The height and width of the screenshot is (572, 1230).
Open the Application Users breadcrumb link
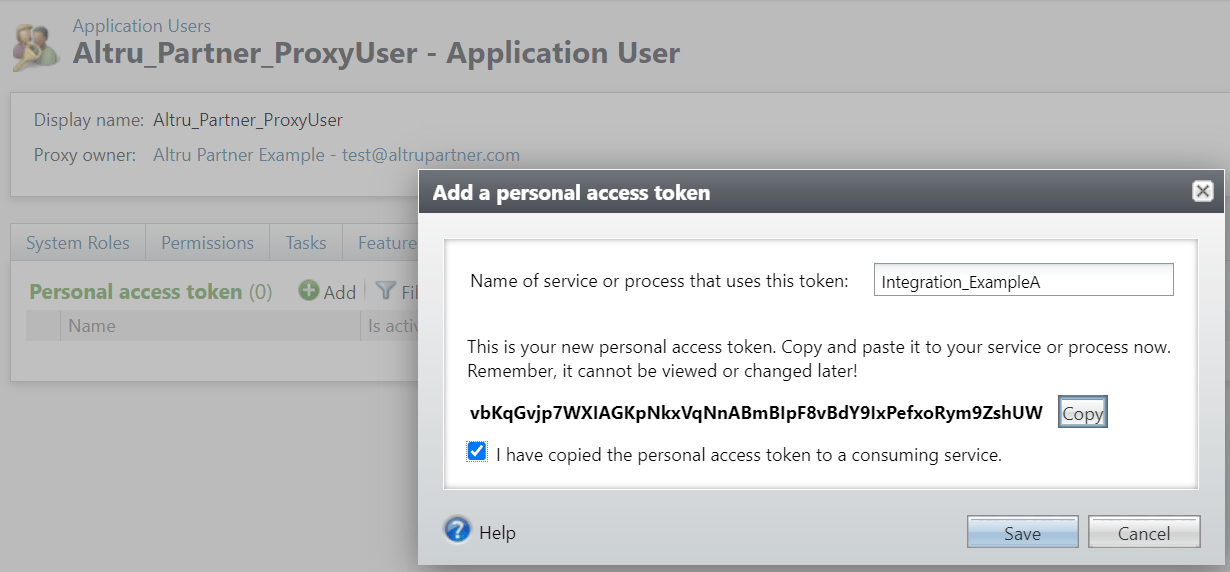click(142, 26)
